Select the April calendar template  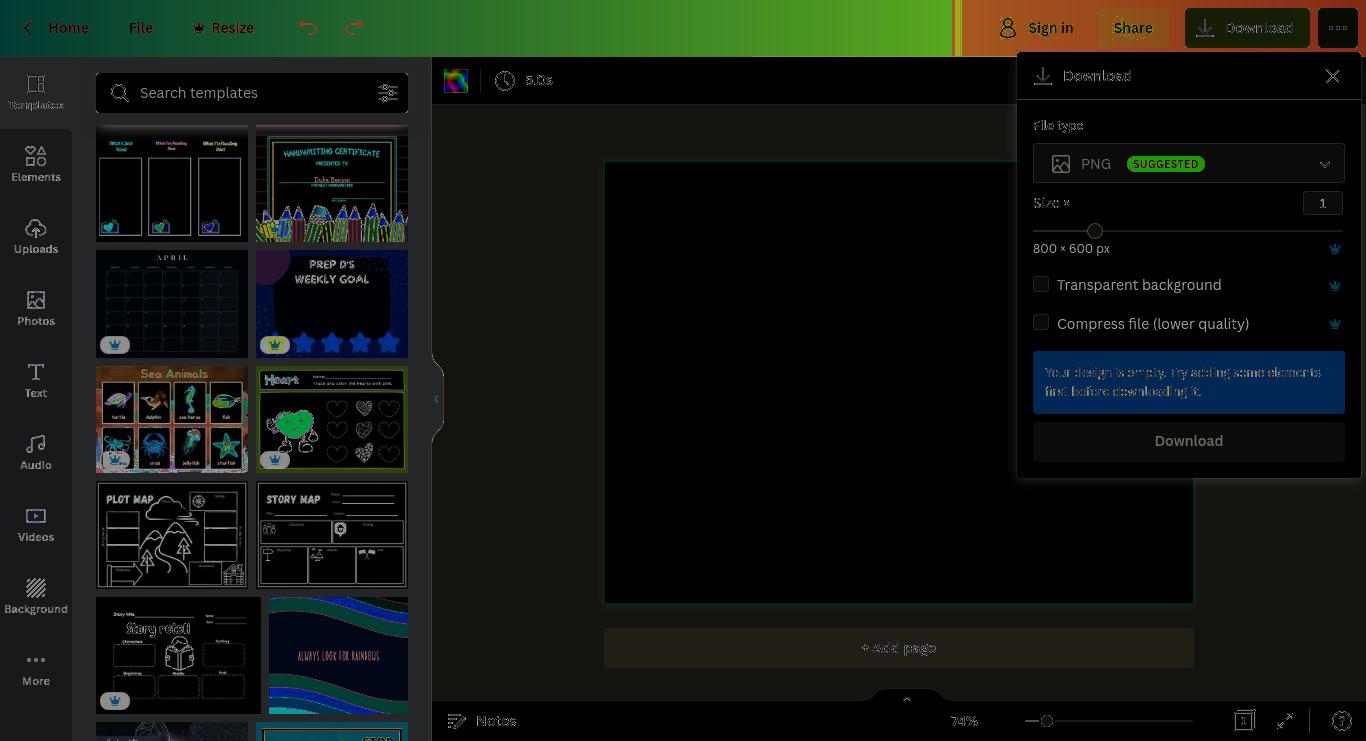tap(172, 304)
